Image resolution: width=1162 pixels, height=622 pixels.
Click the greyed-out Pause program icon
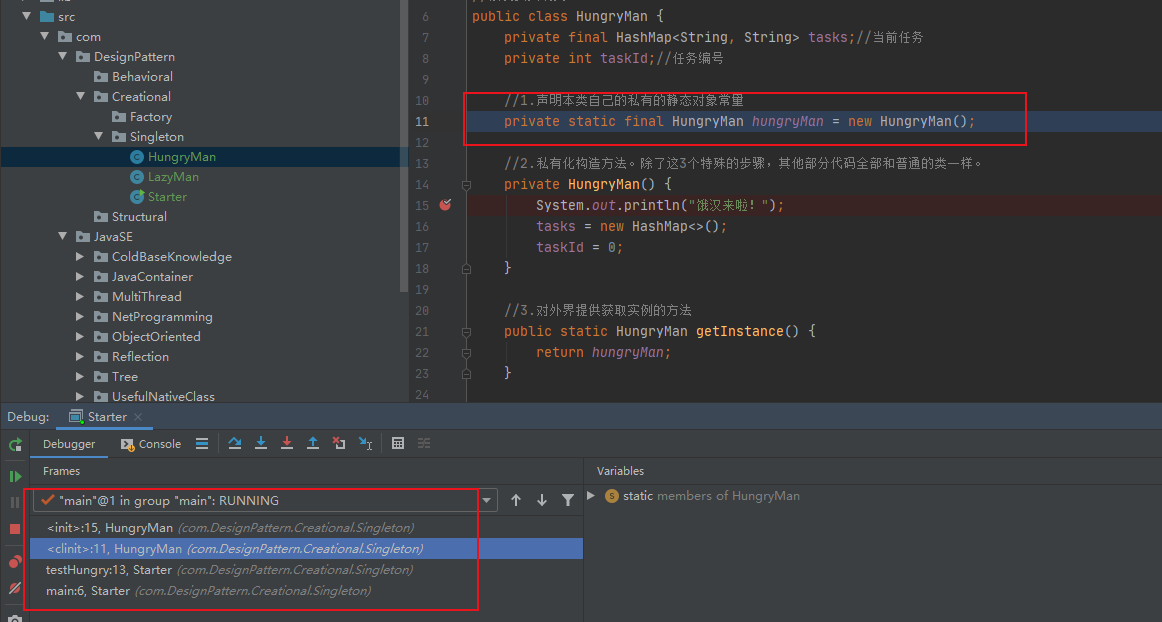pos(15,503)
